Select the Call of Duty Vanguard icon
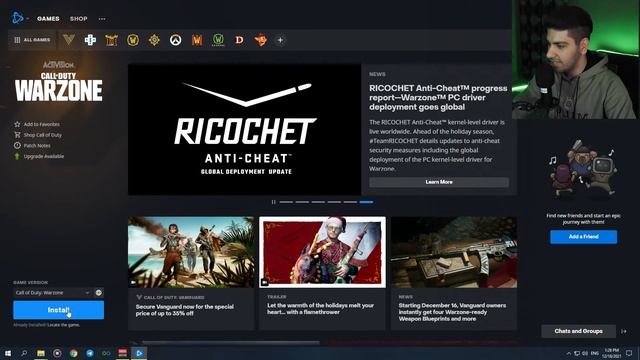The height and width of the screenshot is (360, 640). point(69,40)
